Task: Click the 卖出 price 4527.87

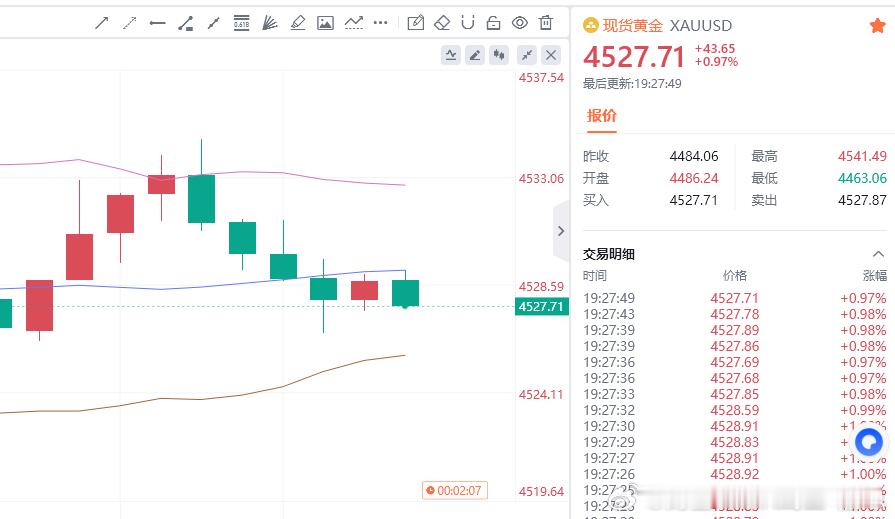Action: [x=862, y=200]
